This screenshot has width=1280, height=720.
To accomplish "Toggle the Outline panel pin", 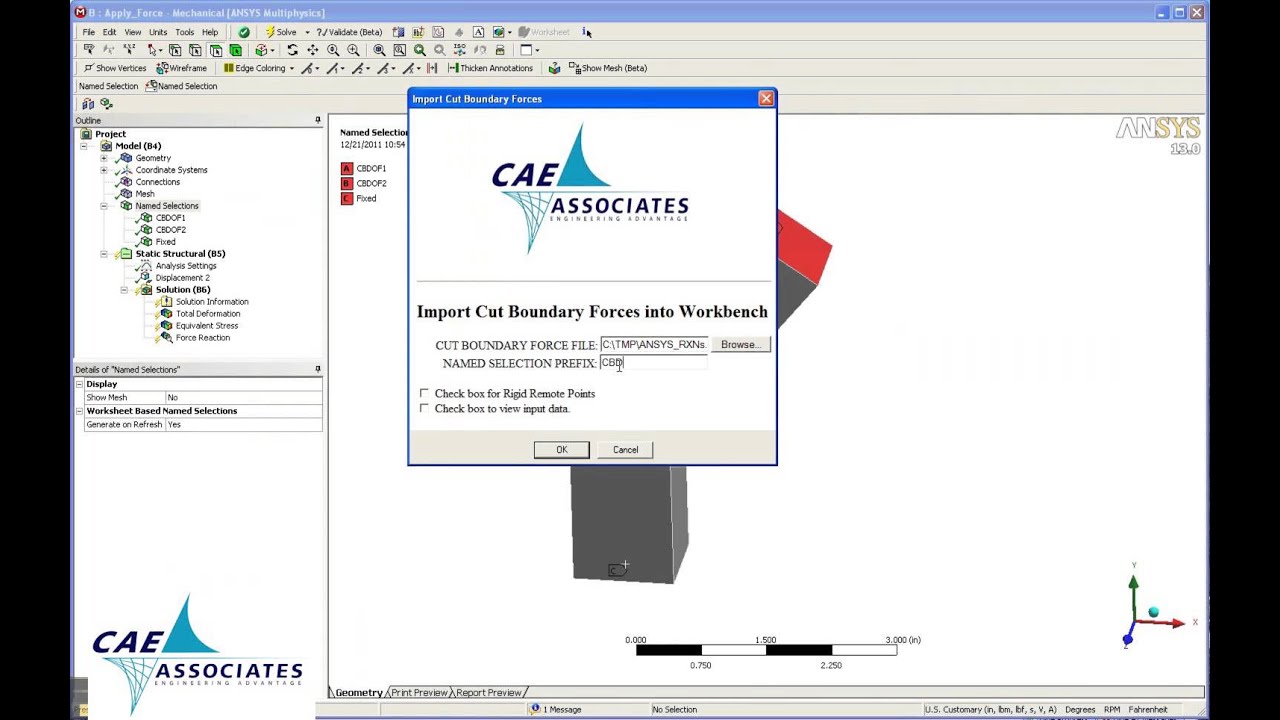I will [x=318, y=120].
